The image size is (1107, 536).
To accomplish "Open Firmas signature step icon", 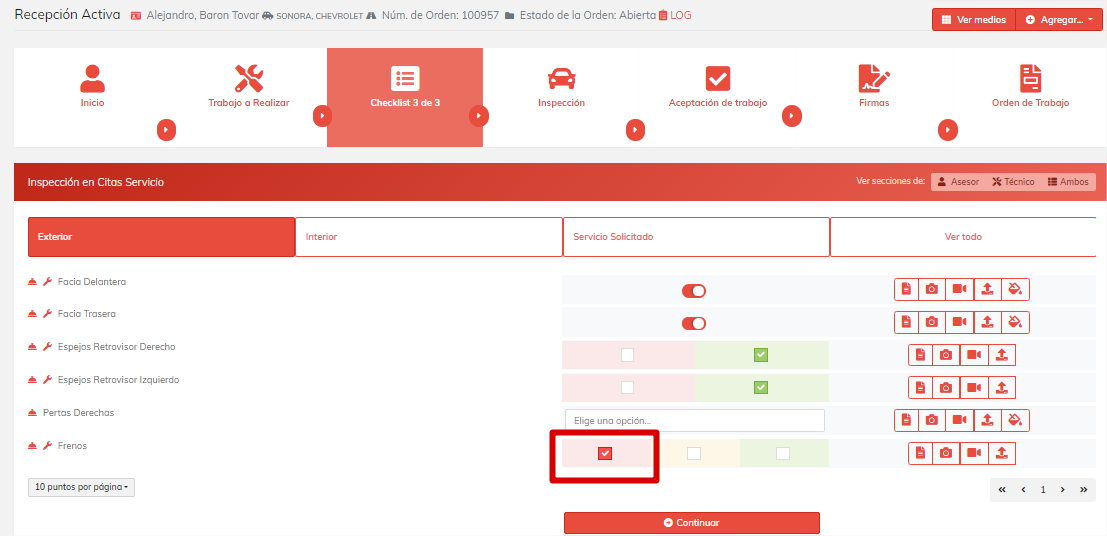I will click(x=873, y=79).
